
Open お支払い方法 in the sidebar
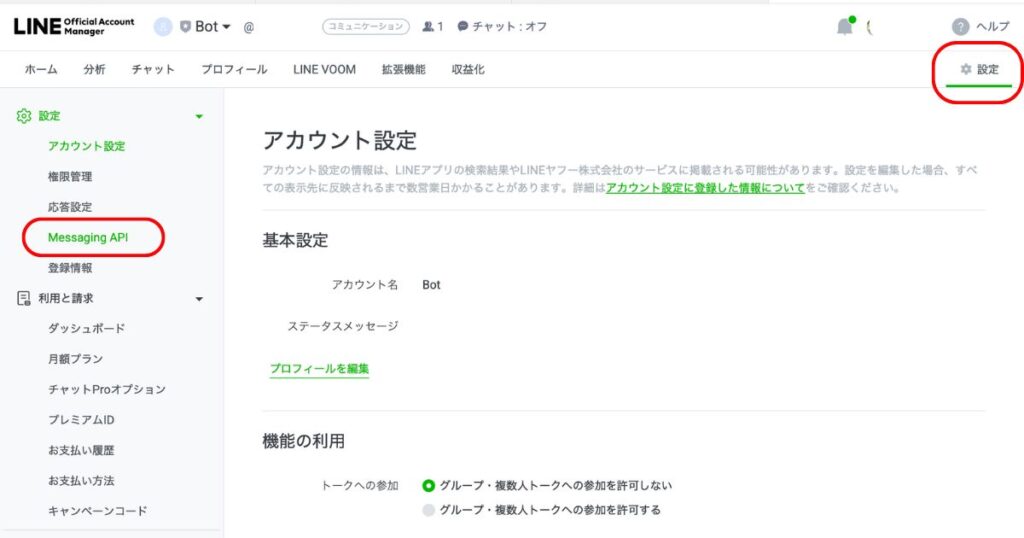[x=81, y=481]
